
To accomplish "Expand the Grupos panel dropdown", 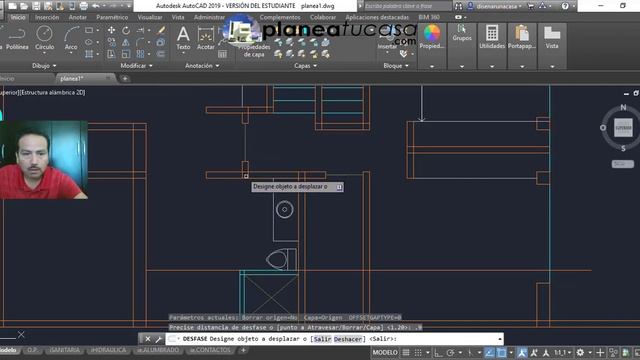I will click(462, 66).
